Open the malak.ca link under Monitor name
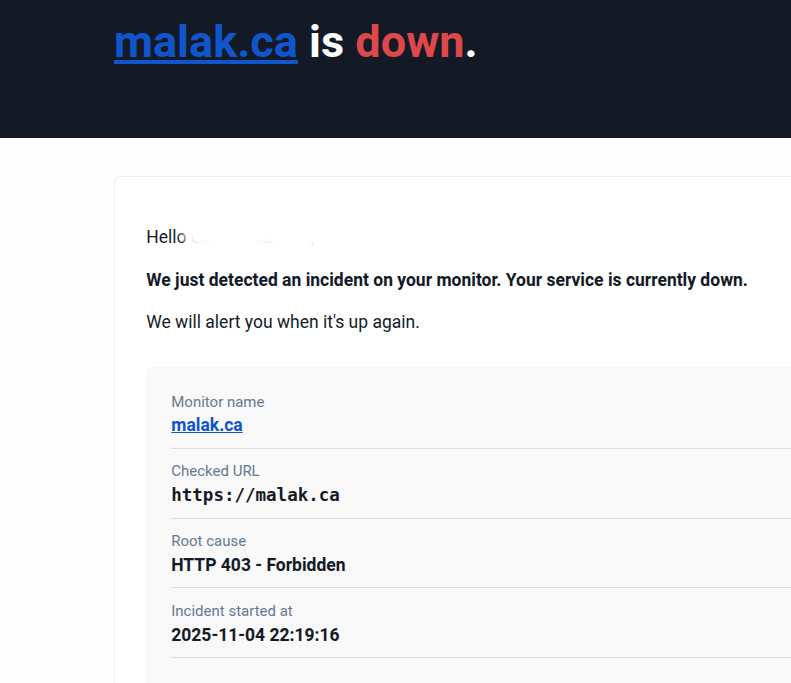Viewport: 791px width, 683px height. (x=207, y=425)
